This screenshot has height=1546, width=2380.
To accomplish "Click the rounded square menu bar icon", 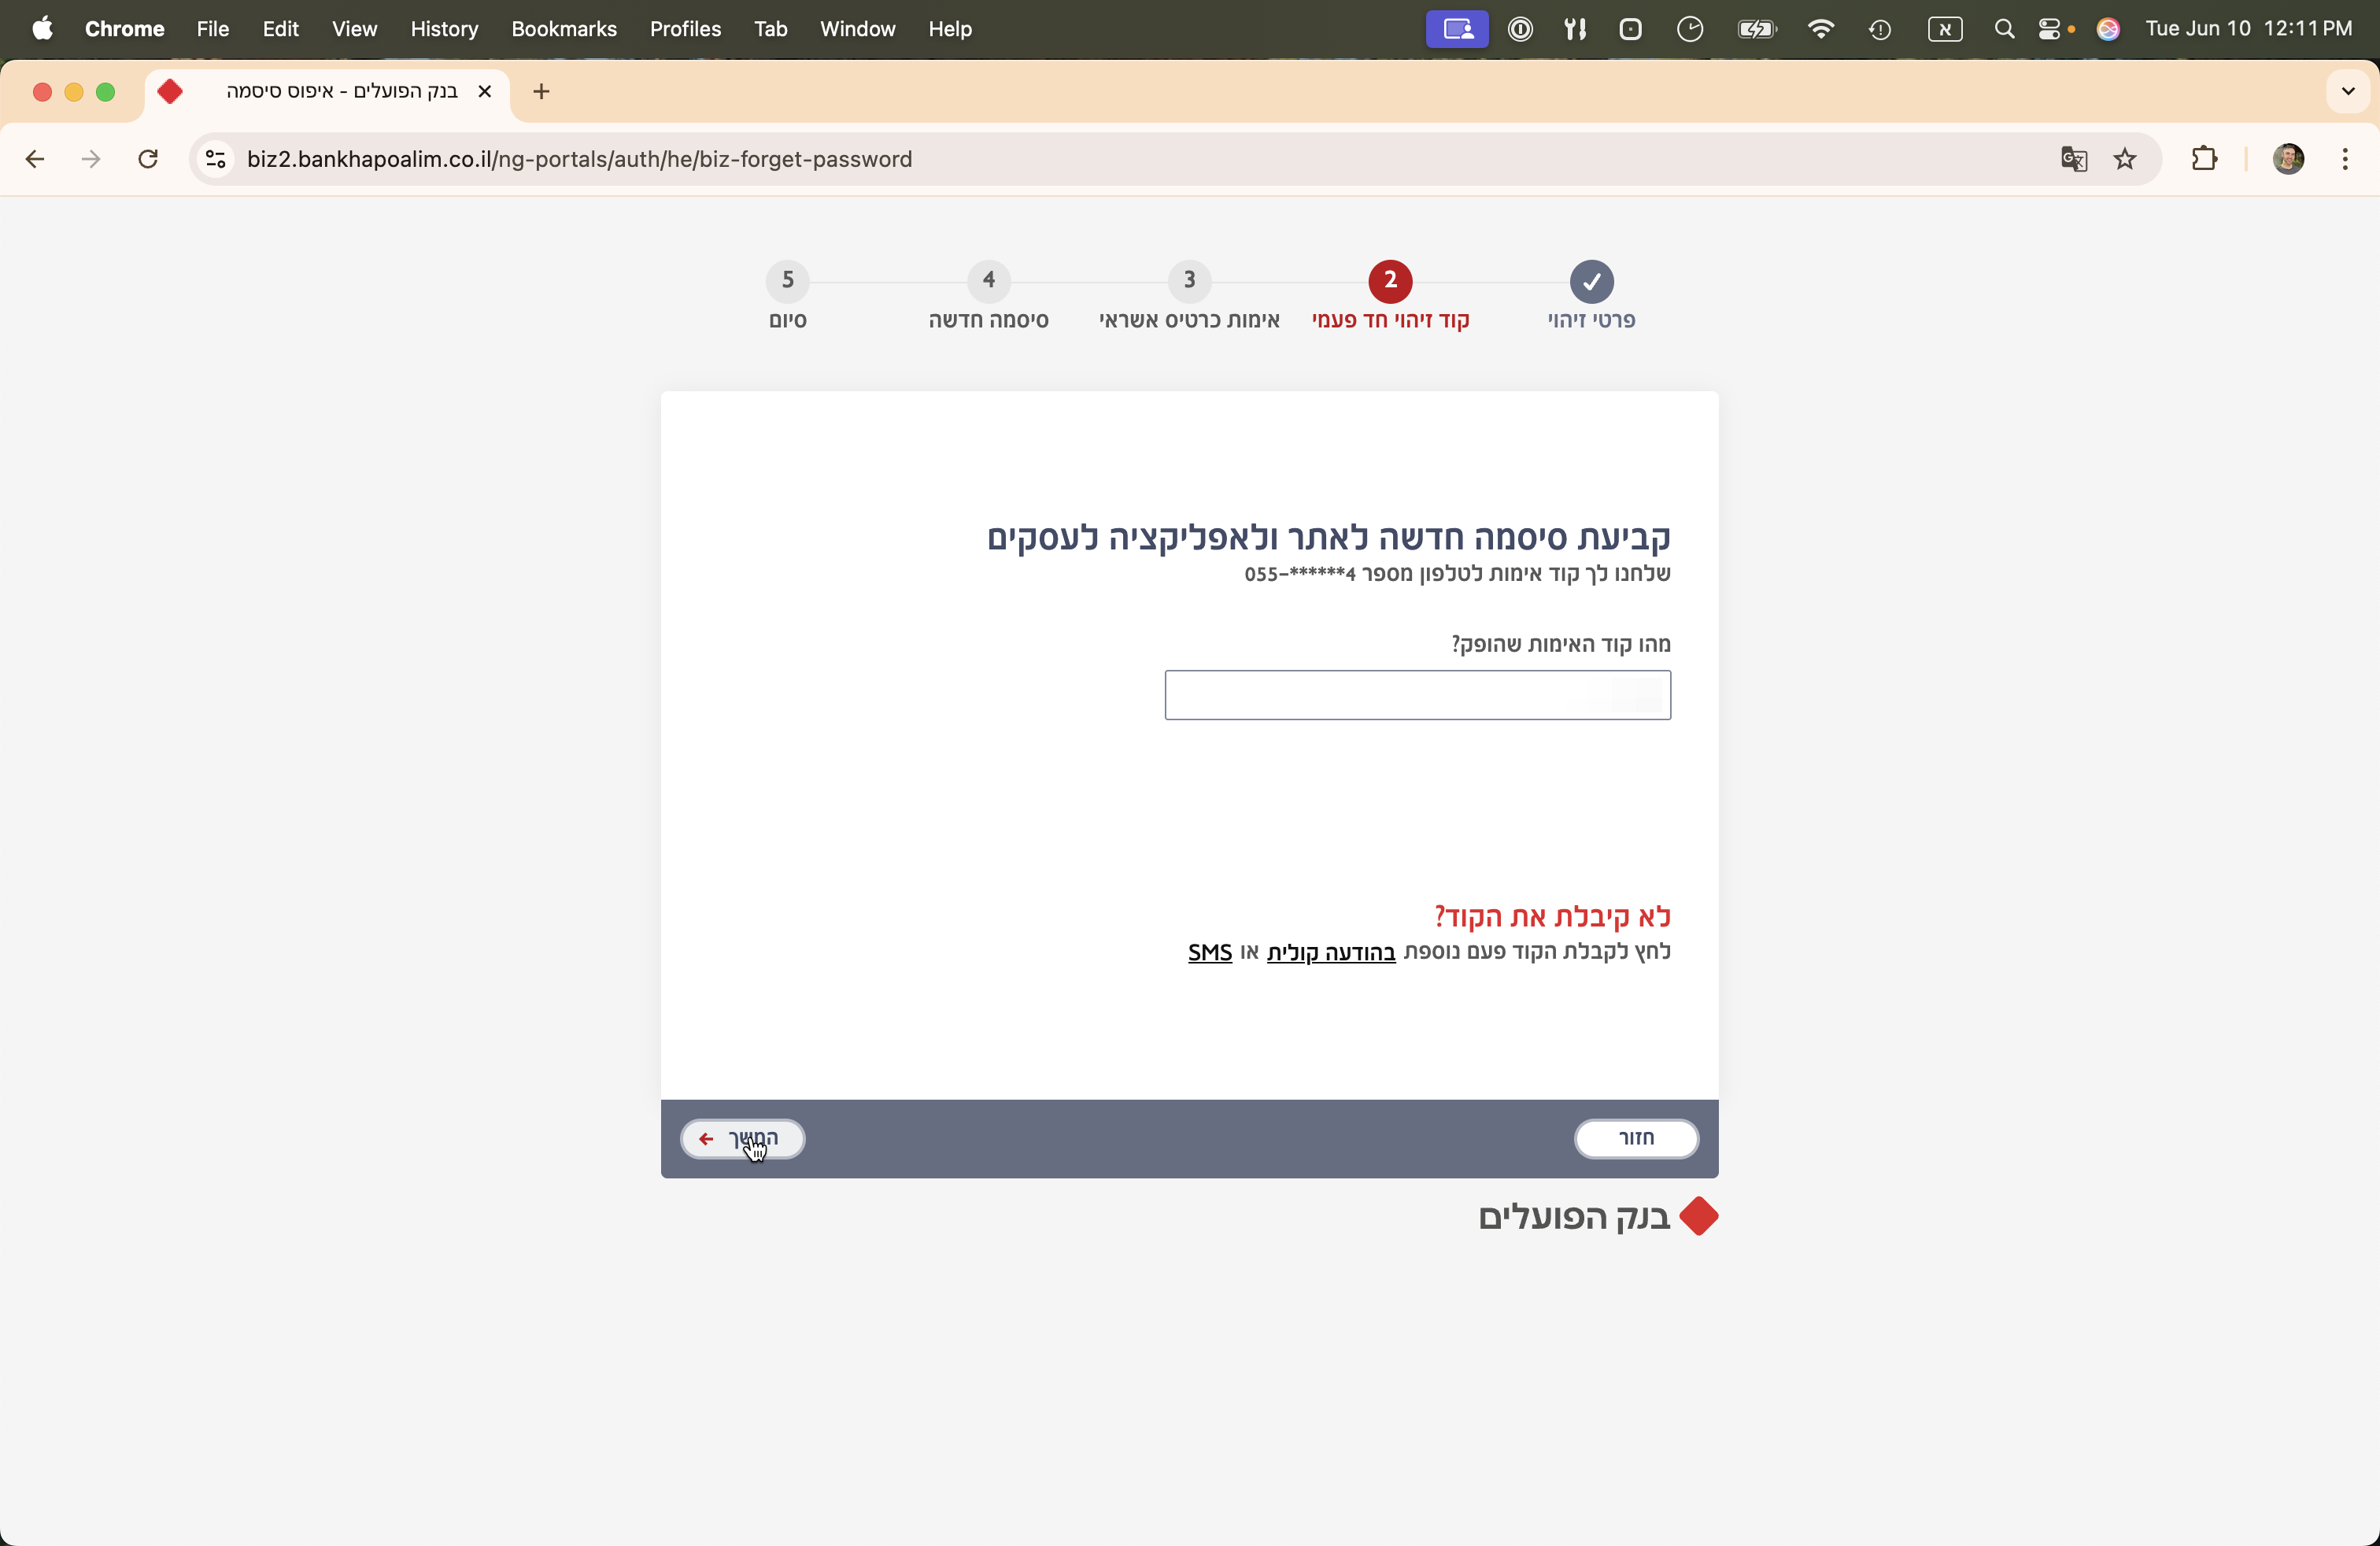I will point(1630,29).
